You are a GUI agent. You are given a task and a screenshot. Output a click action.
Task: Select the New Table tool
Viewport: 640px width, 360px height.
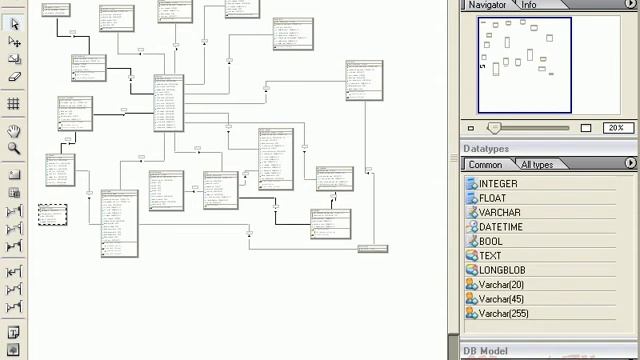pos(14,193)
